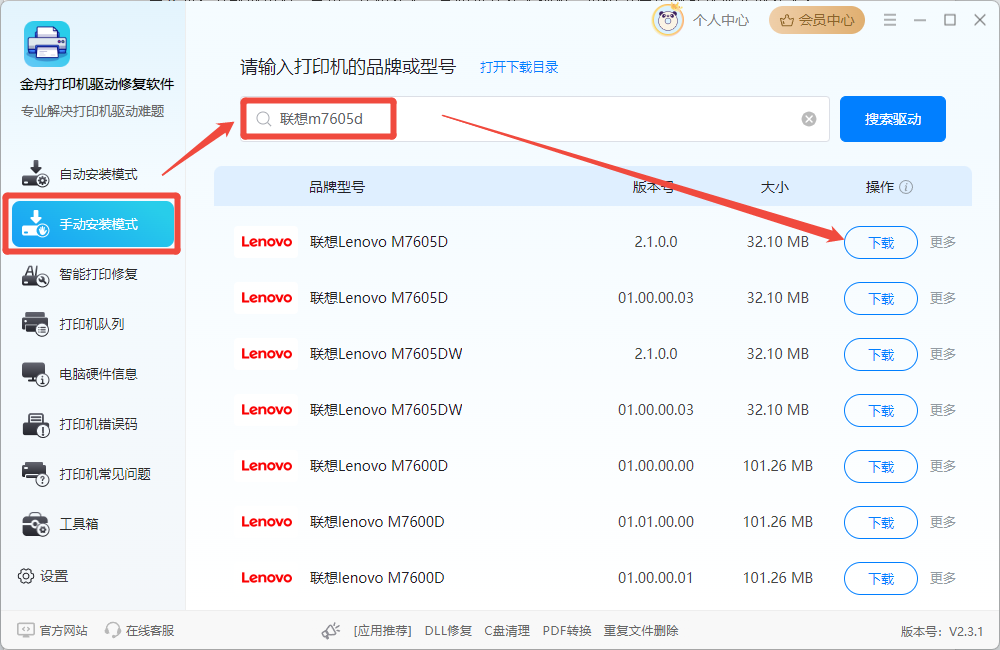The image size is (1000, 650).
Task: Click hardware info monitor icon
Action: [35, 374]
